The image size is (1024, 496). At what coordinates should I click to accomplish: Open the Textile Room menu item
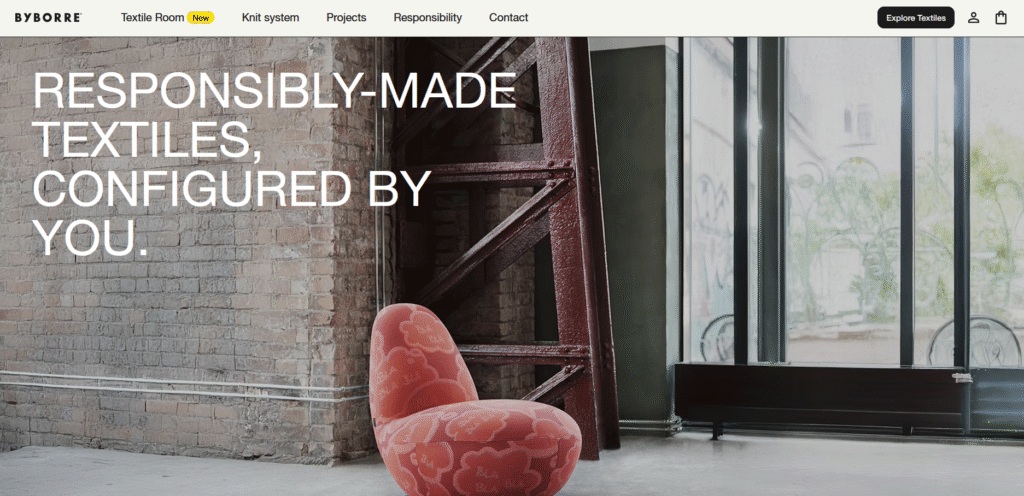(153, 18)
